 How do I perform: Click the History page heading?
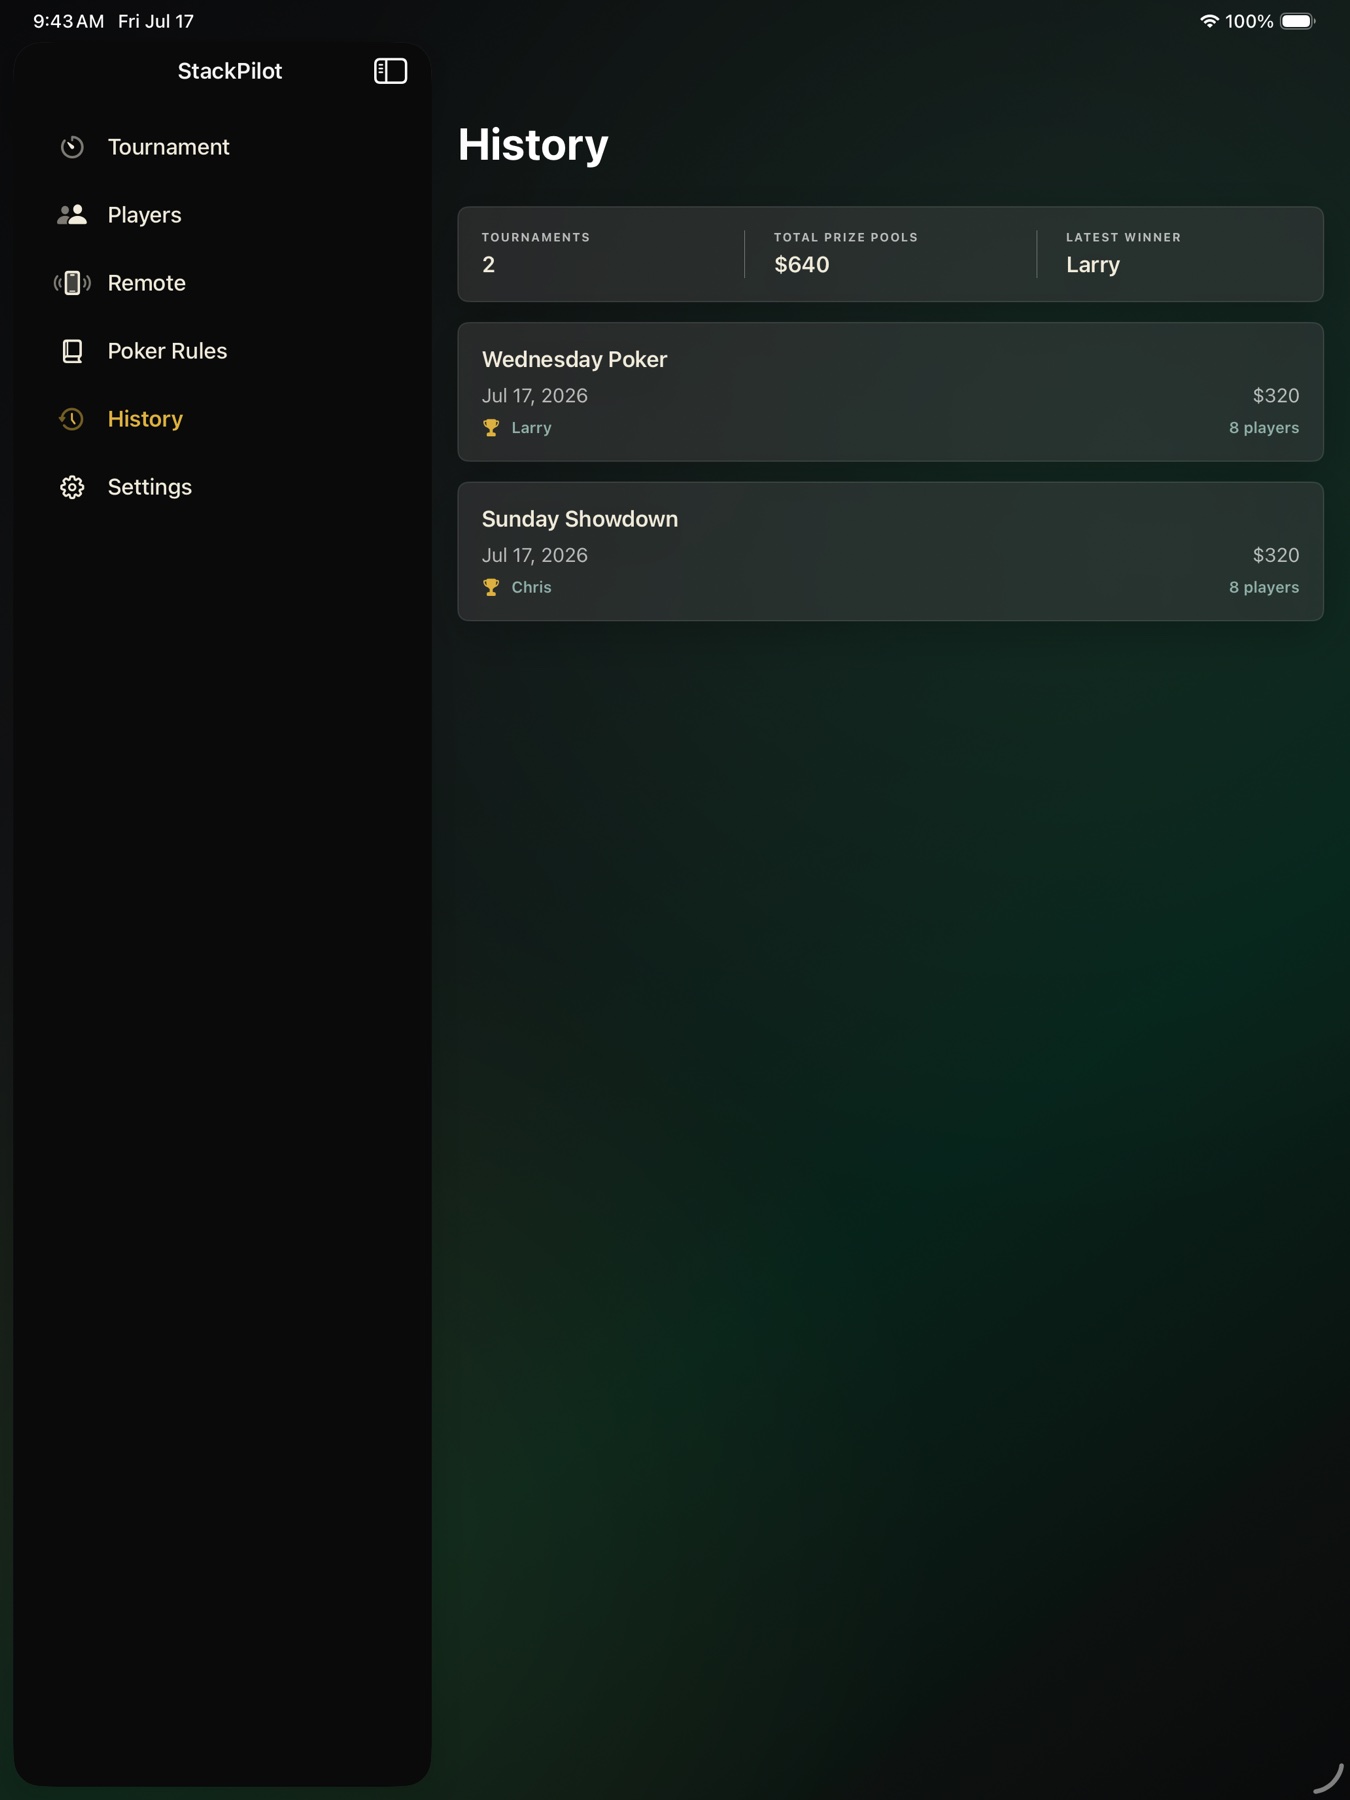coord(533,145)
